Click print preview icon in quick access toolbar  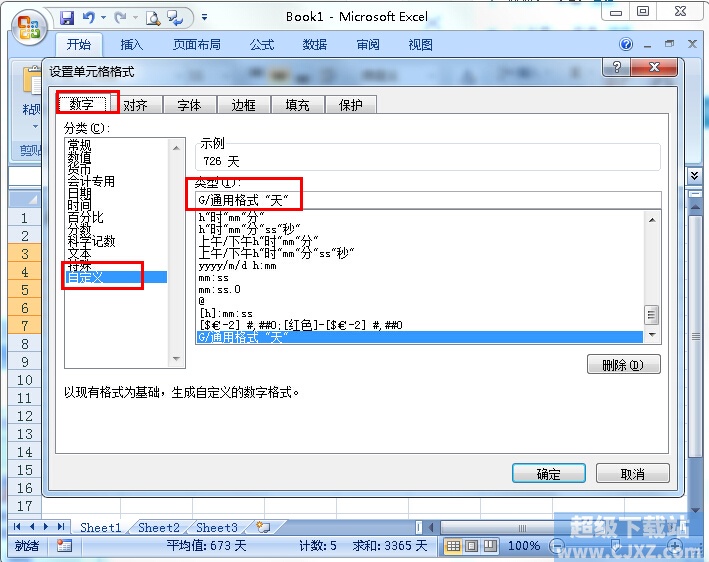pyautogui.click(x=152, y=17)
